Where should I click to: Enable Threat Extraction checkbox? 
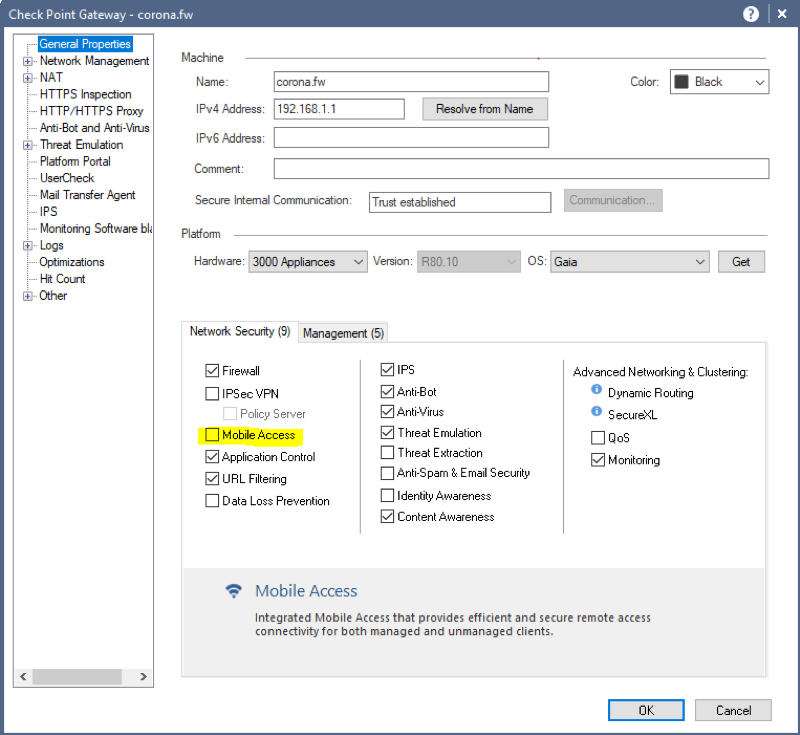[x=387, y=453]
